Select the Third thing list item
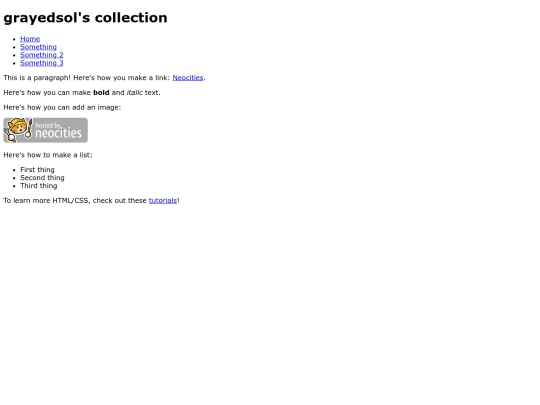Viewport: 540px width, 405px height. tap(39, 186)
